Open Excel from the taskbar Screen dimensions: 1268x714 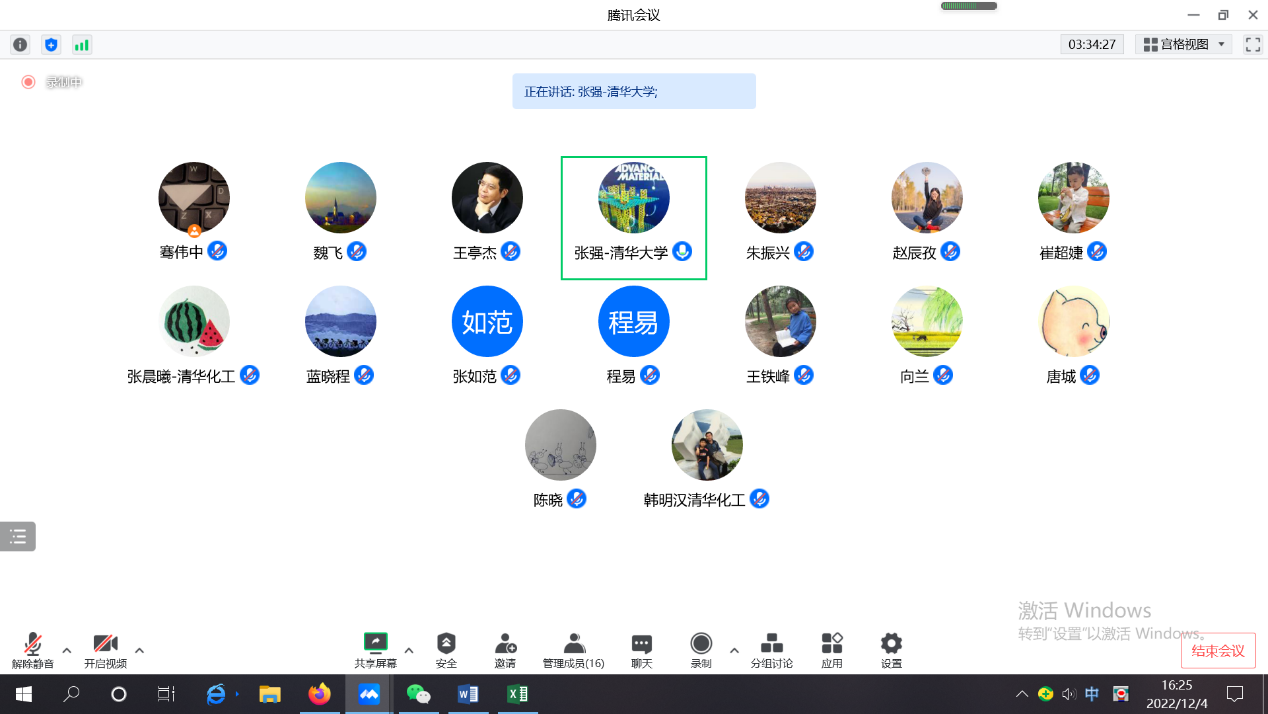516,694
